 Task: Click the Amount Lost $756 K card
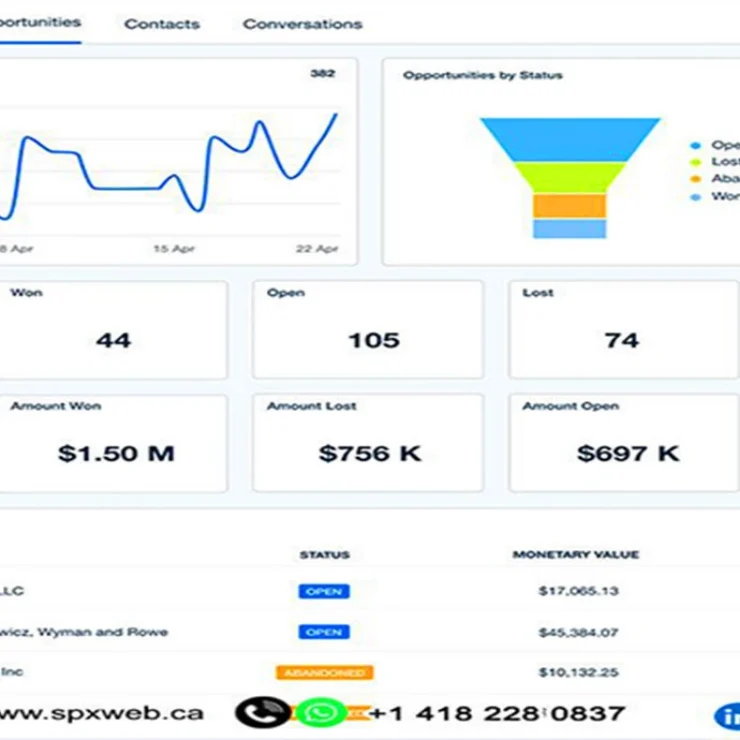367,443
